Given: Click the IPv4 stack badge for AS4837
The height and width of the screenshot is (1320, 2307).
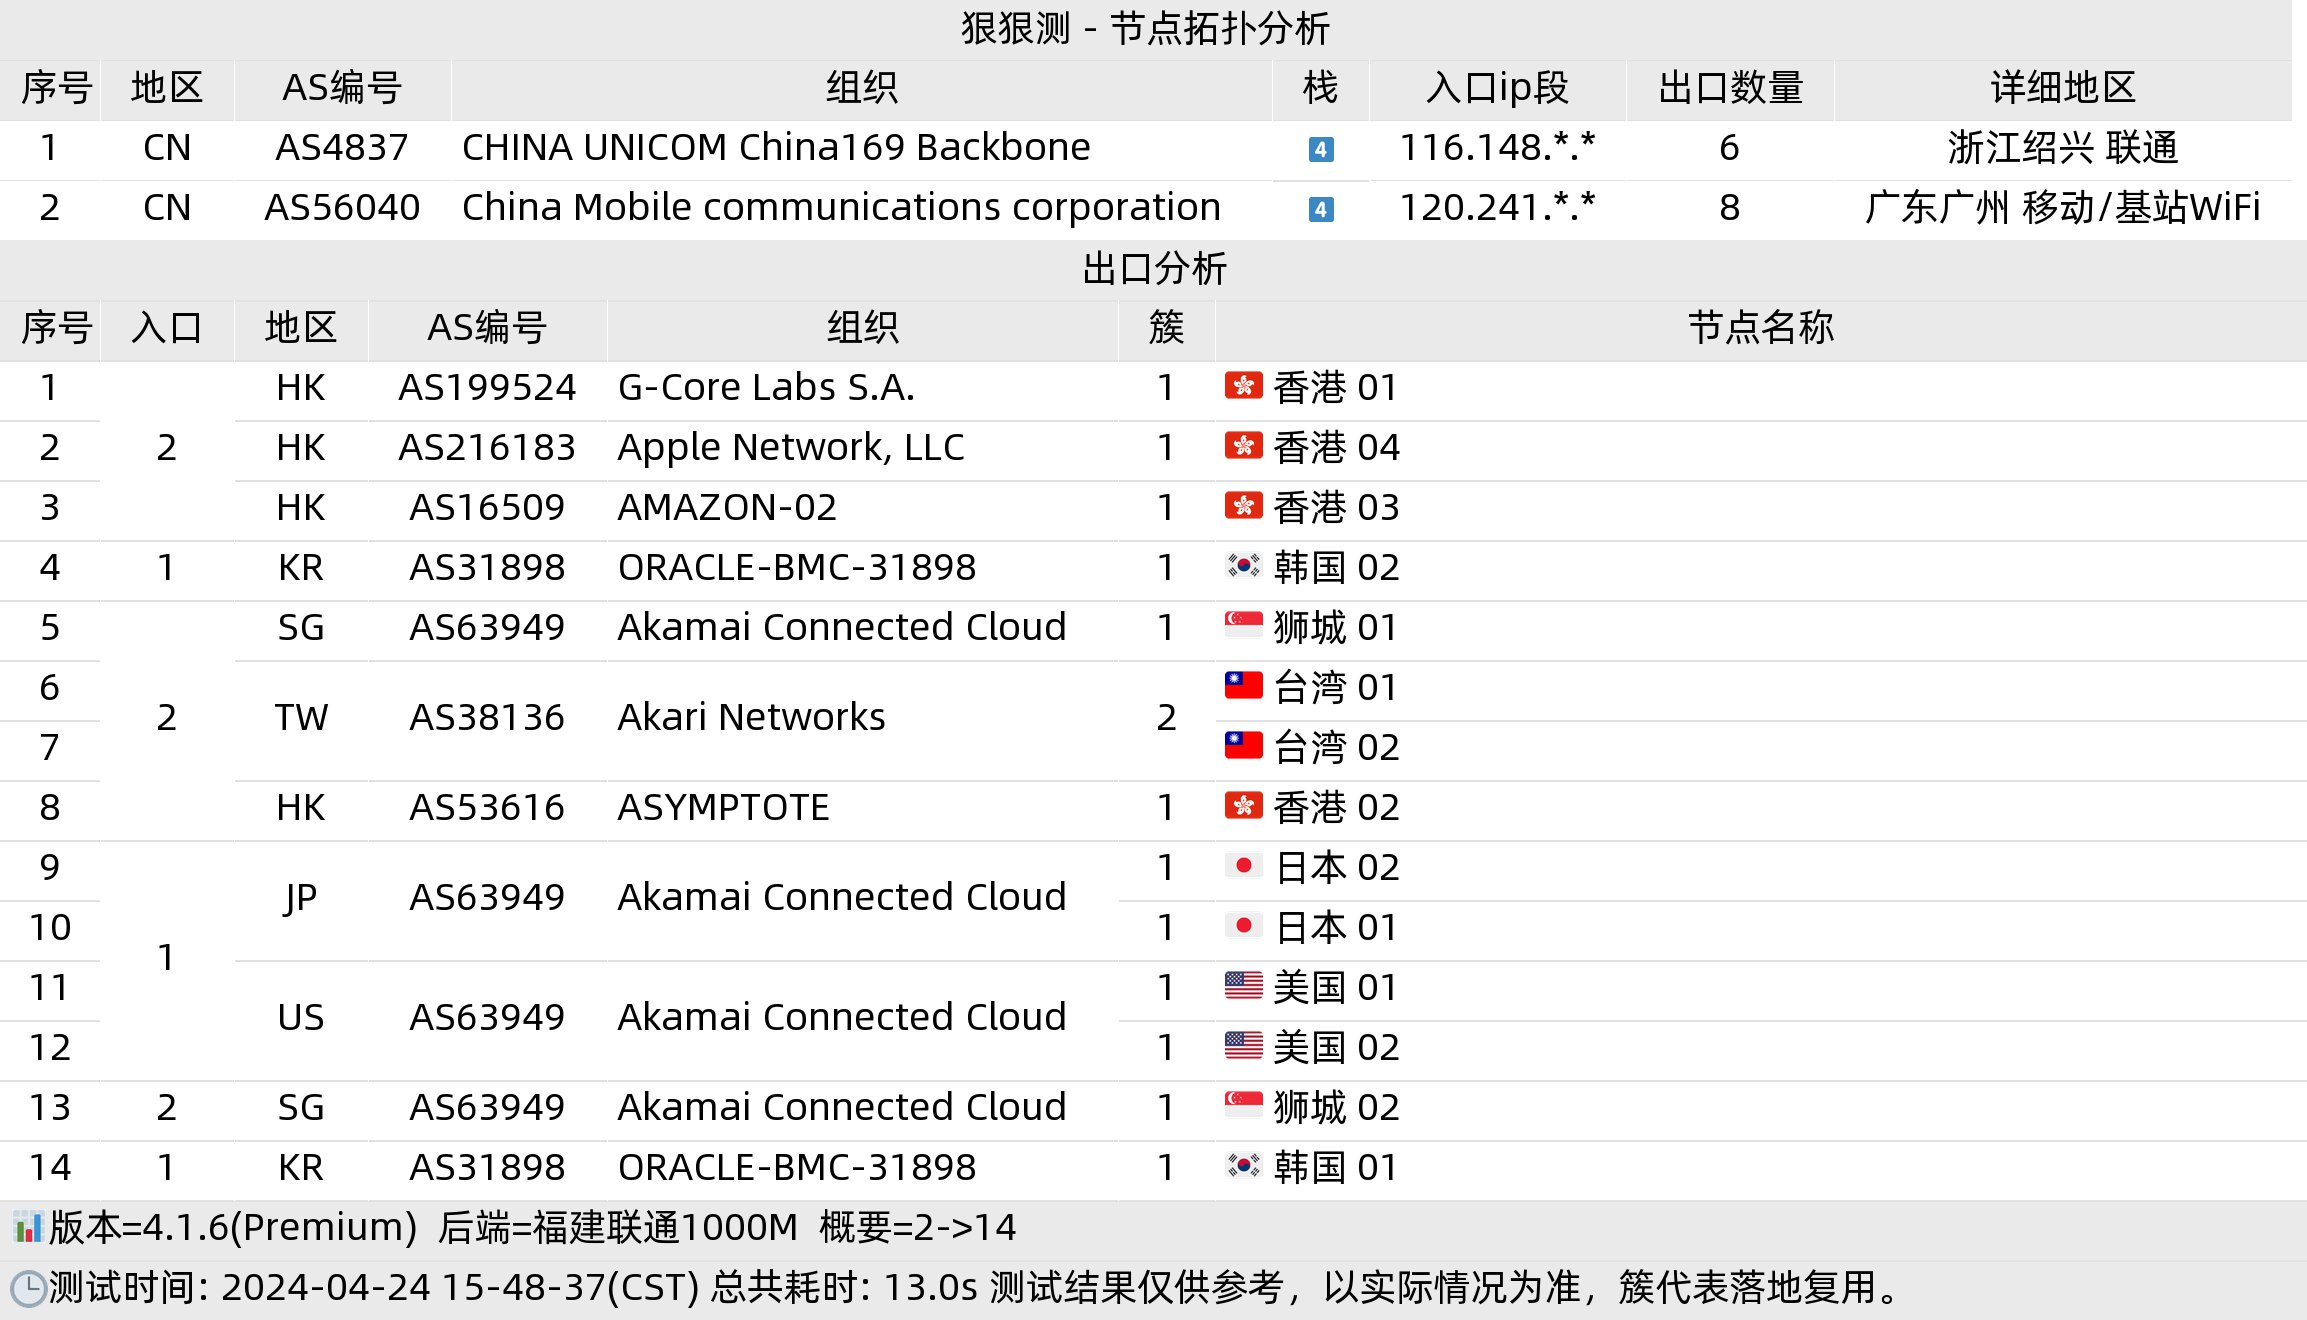Looking at the screenshot, I should (x=1321, y=150).
